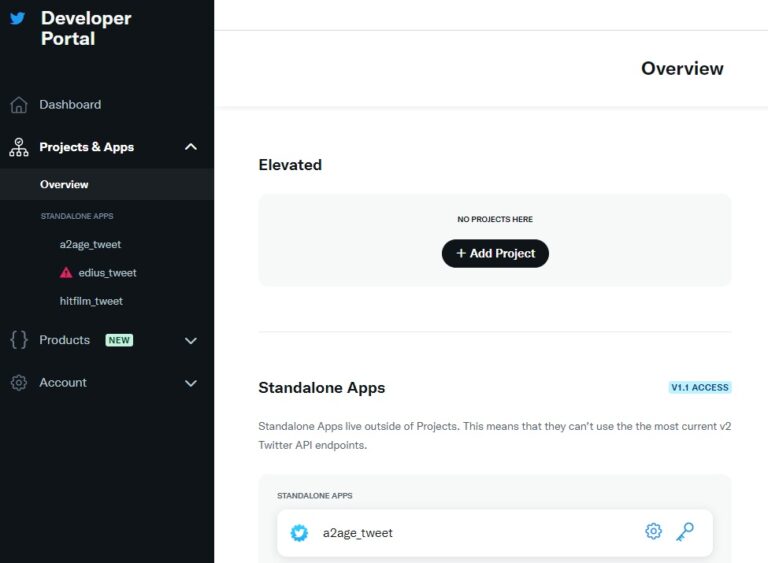Click a2age_tweet app name in card

[x=357, y=533]
